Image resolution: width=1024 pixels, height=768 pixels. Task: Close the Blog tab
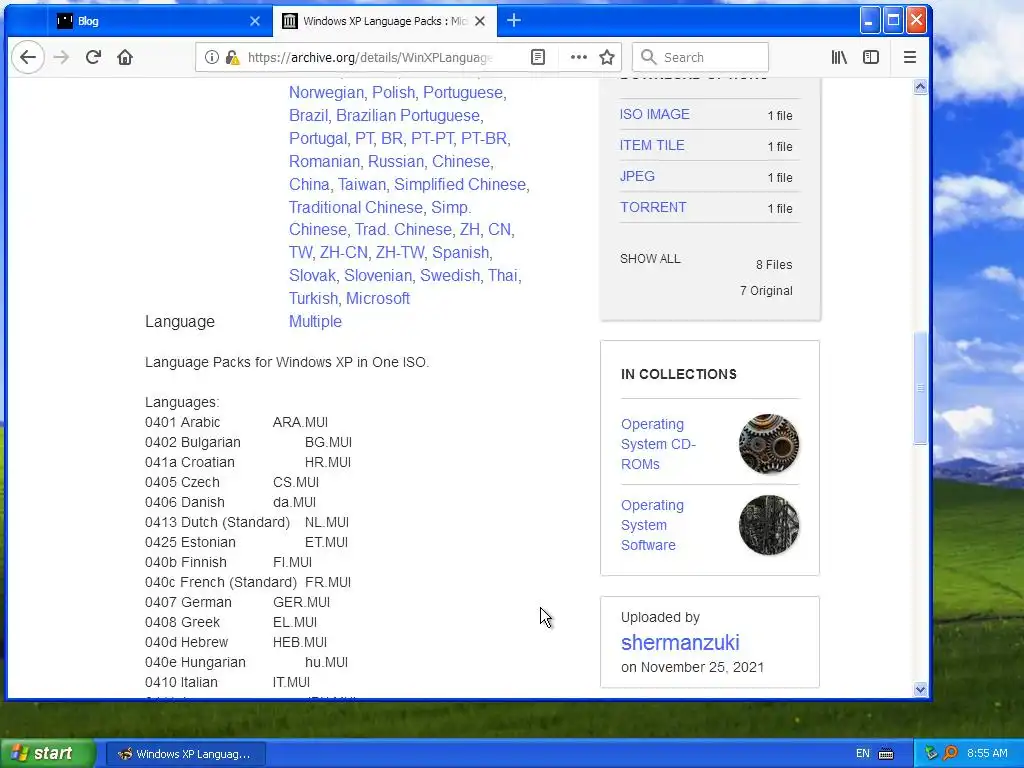tap(255, 21)
